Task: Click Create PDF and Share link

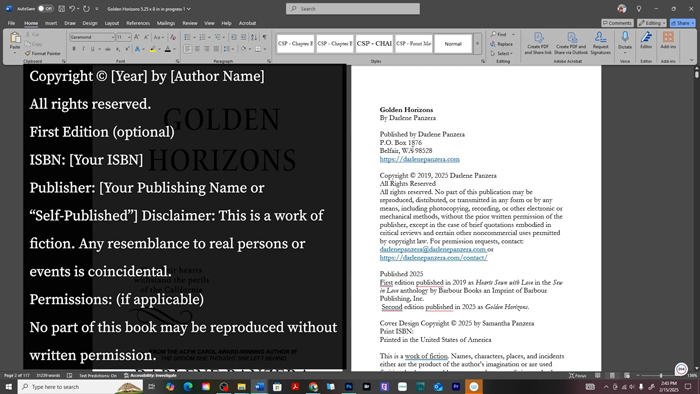Action: (538, 43)
